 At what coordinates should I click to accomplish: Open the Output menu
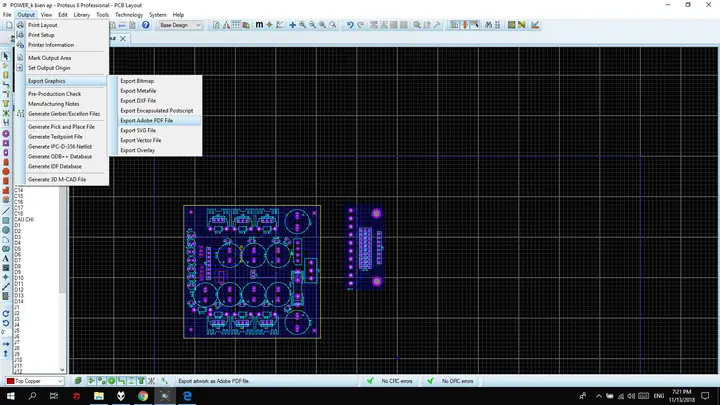click(26, 15)
